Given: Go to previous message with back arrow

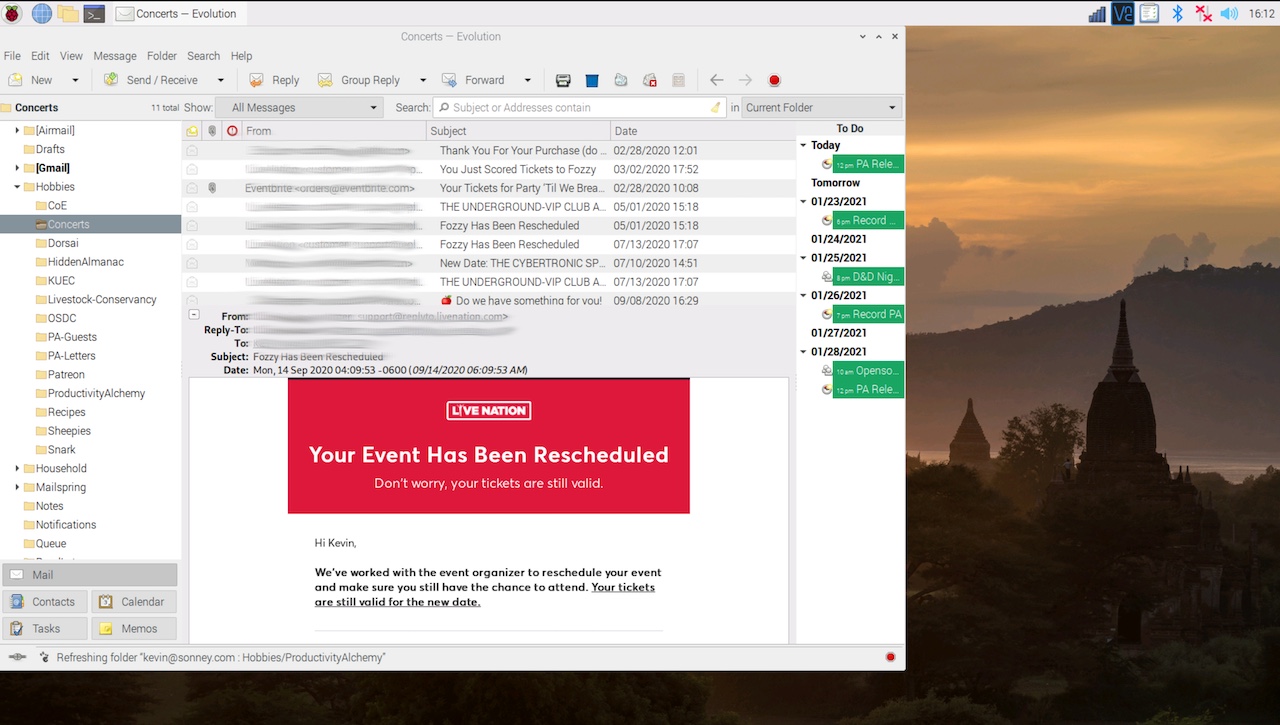Looking at the screenshot, I should [x=716, y=80].
